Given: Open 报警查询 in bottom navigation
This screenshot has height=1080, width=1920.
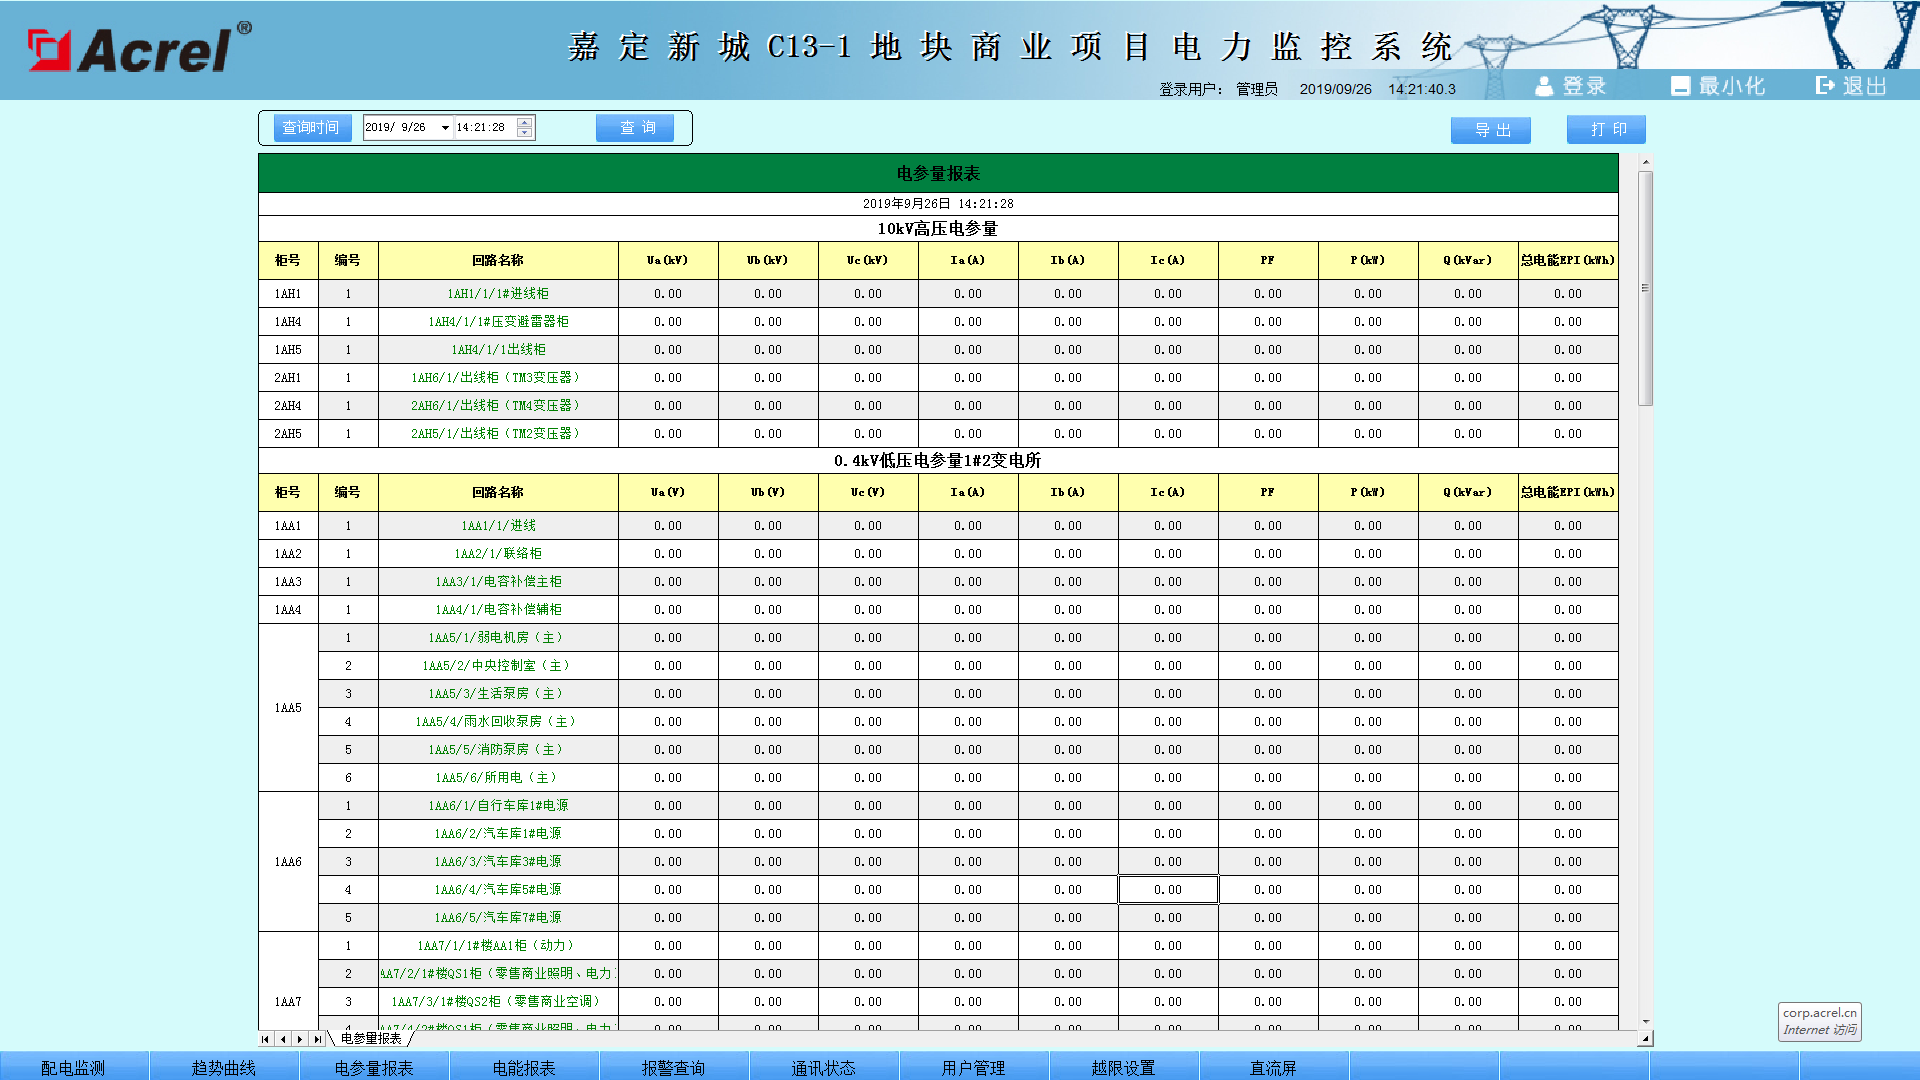Looking at the screenshot, I should click(673, 1067).
